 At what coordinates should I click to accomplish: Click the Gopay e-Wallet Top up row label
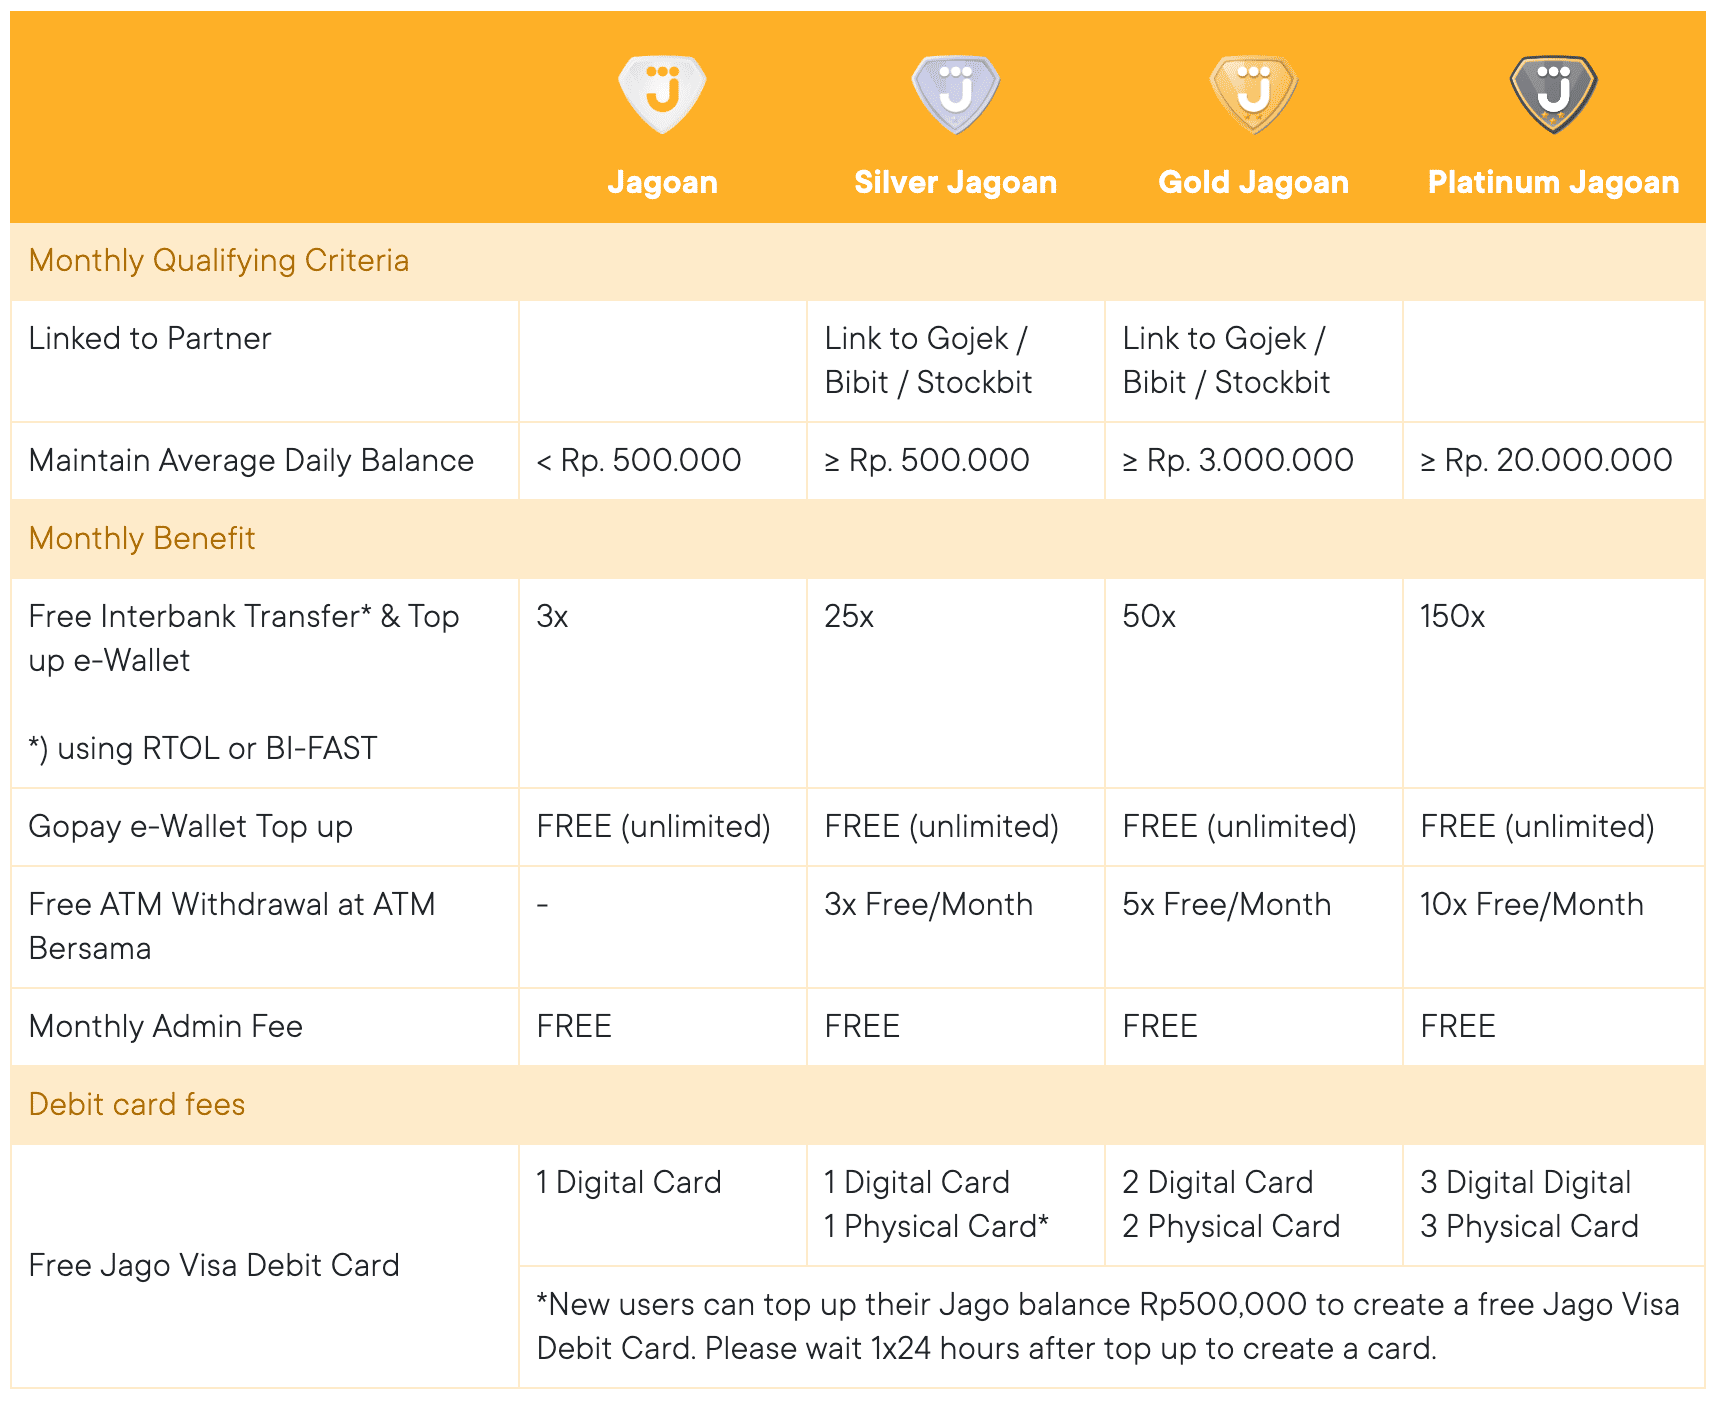[191, 827]
